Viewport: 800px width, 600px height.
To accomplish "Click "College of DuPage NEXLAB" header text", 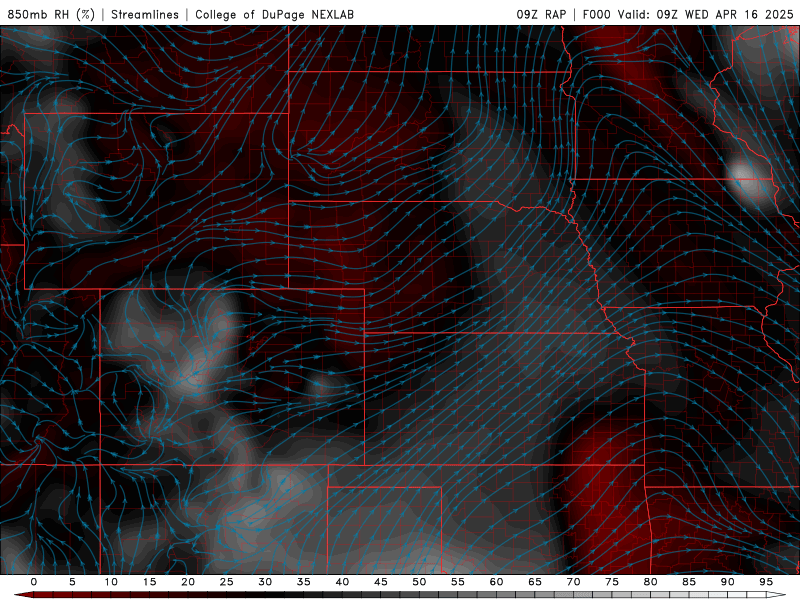I will (x=274, y=15).
